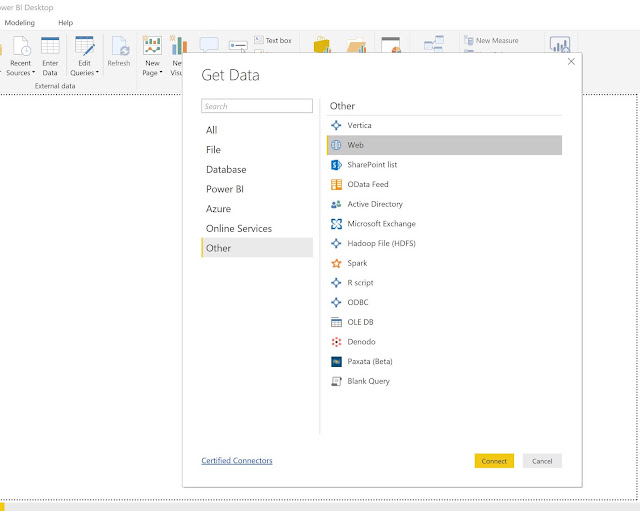This screenshot has width=640, height=511.
Task: Click the Search input field
Action: (x=257, y=106)
